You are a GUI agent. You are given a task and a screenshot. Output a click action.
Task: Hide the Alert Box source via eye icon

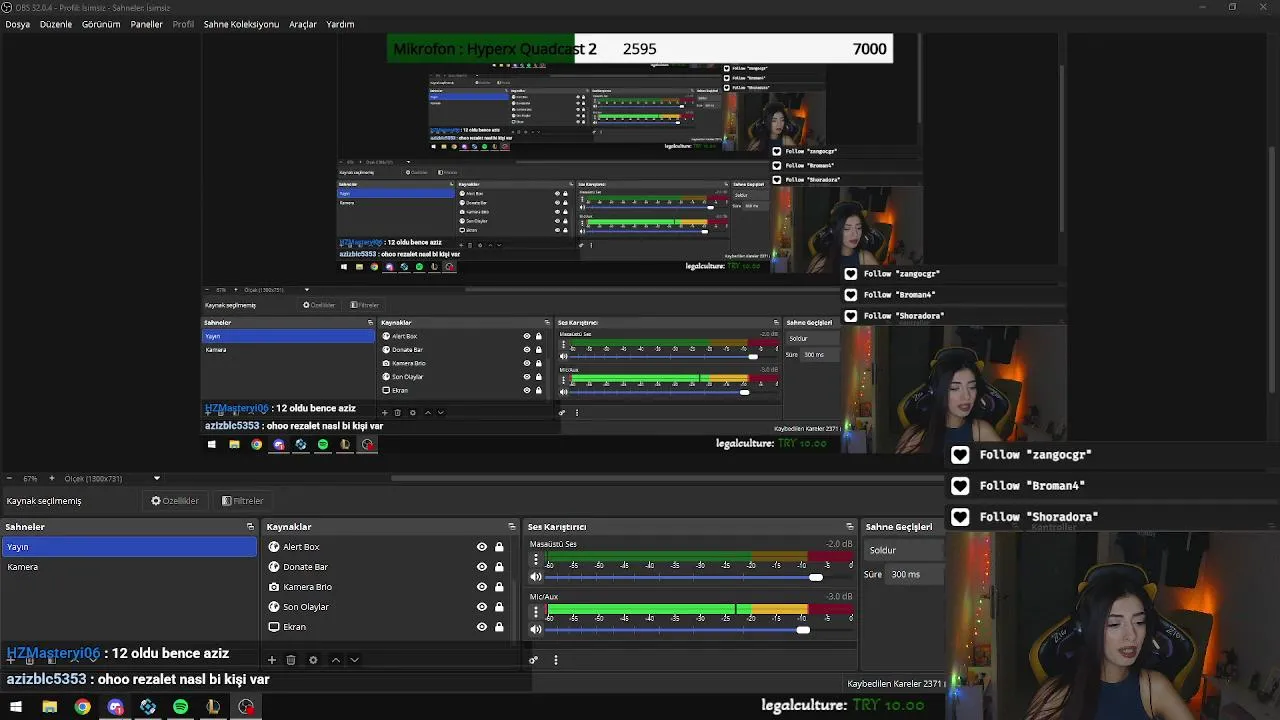[482, 547]
